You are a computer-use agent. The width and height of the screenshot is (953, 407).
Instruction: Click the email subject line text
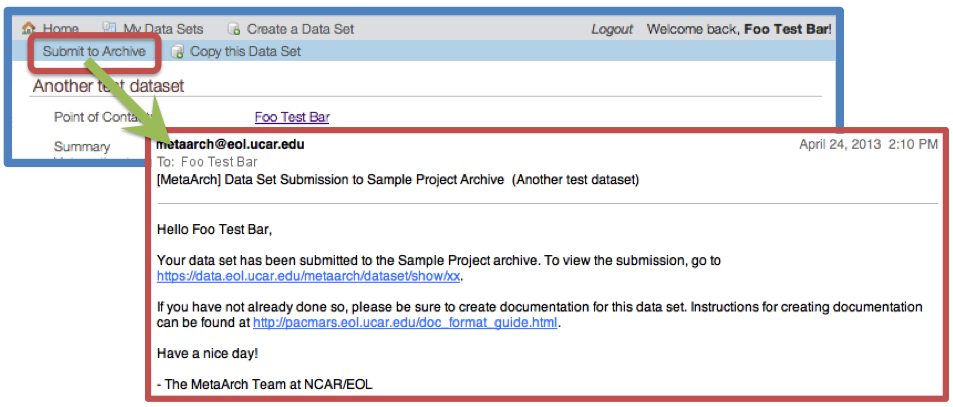tap(397, 180)
